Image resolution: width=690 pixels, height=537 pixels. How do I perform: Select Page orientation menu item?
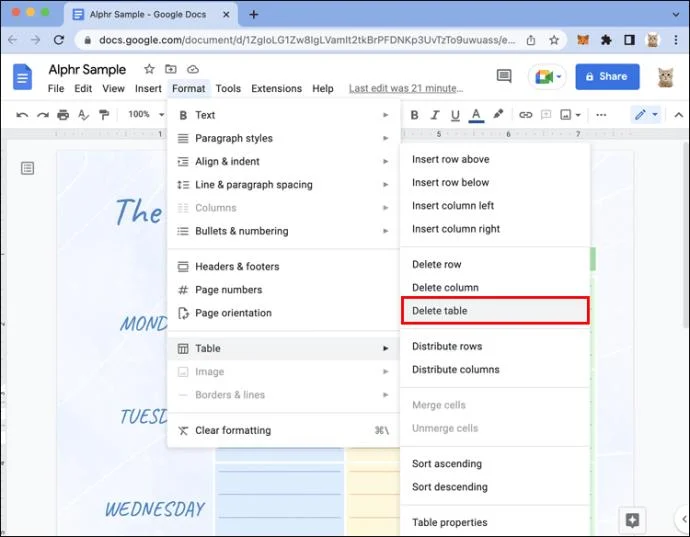pos(283,313)
